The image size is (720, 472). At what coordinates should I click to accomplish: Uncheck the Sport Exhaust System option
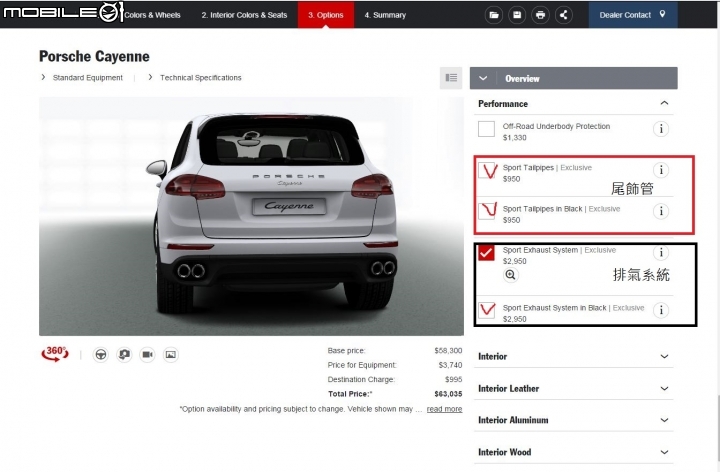coord(486,253)
